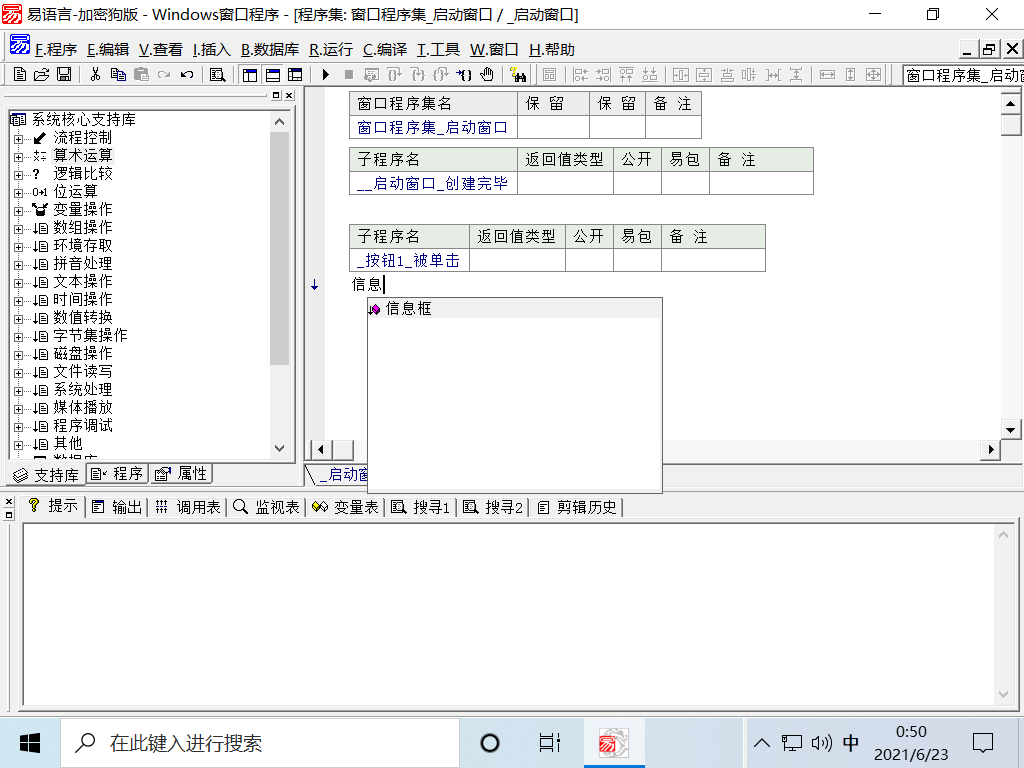Screen dimensions: 1024x768
Task: Click the 易语言 icon in the taskbar
Action: coord(614,743)
